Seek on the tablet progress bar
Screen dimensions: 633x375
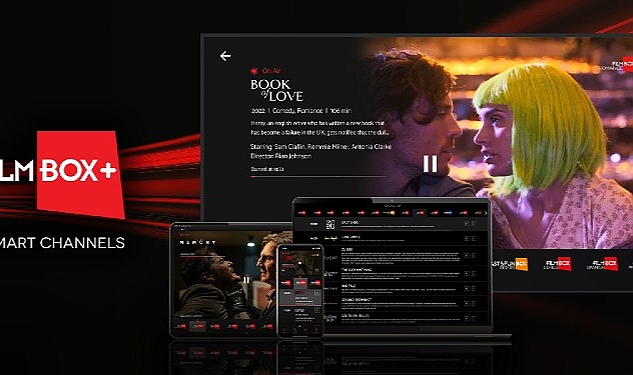[x=202, y=256]
